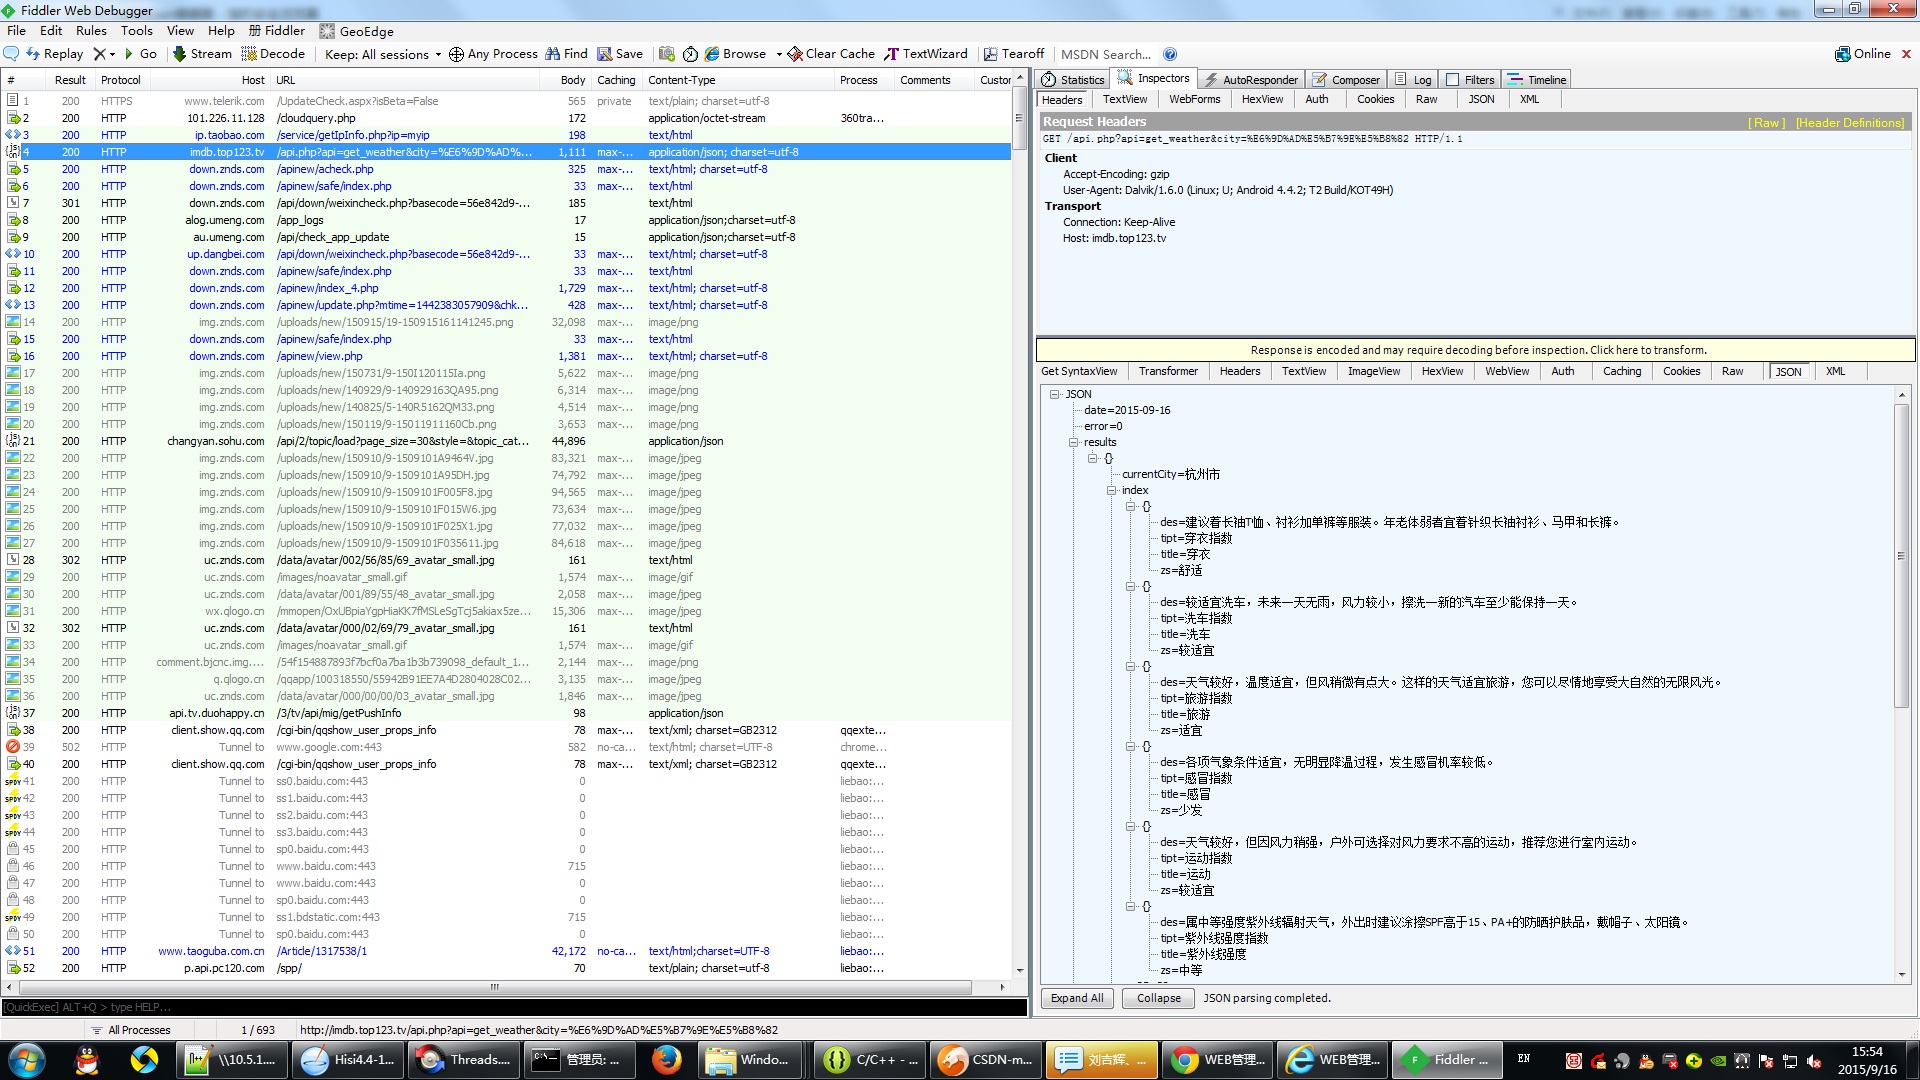Click the timer stopwatch toolbar icon
1920x1080 pixels.
point(690,54)
